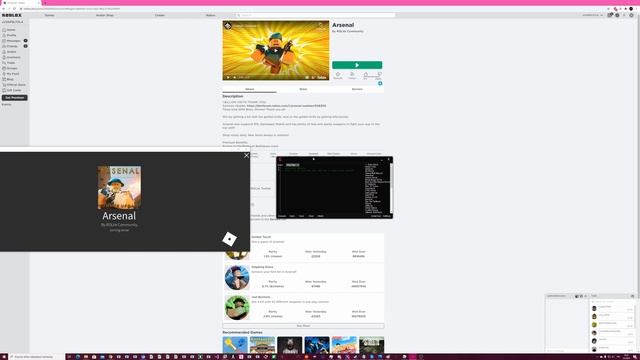Open the link in the game description

[286, 106]
